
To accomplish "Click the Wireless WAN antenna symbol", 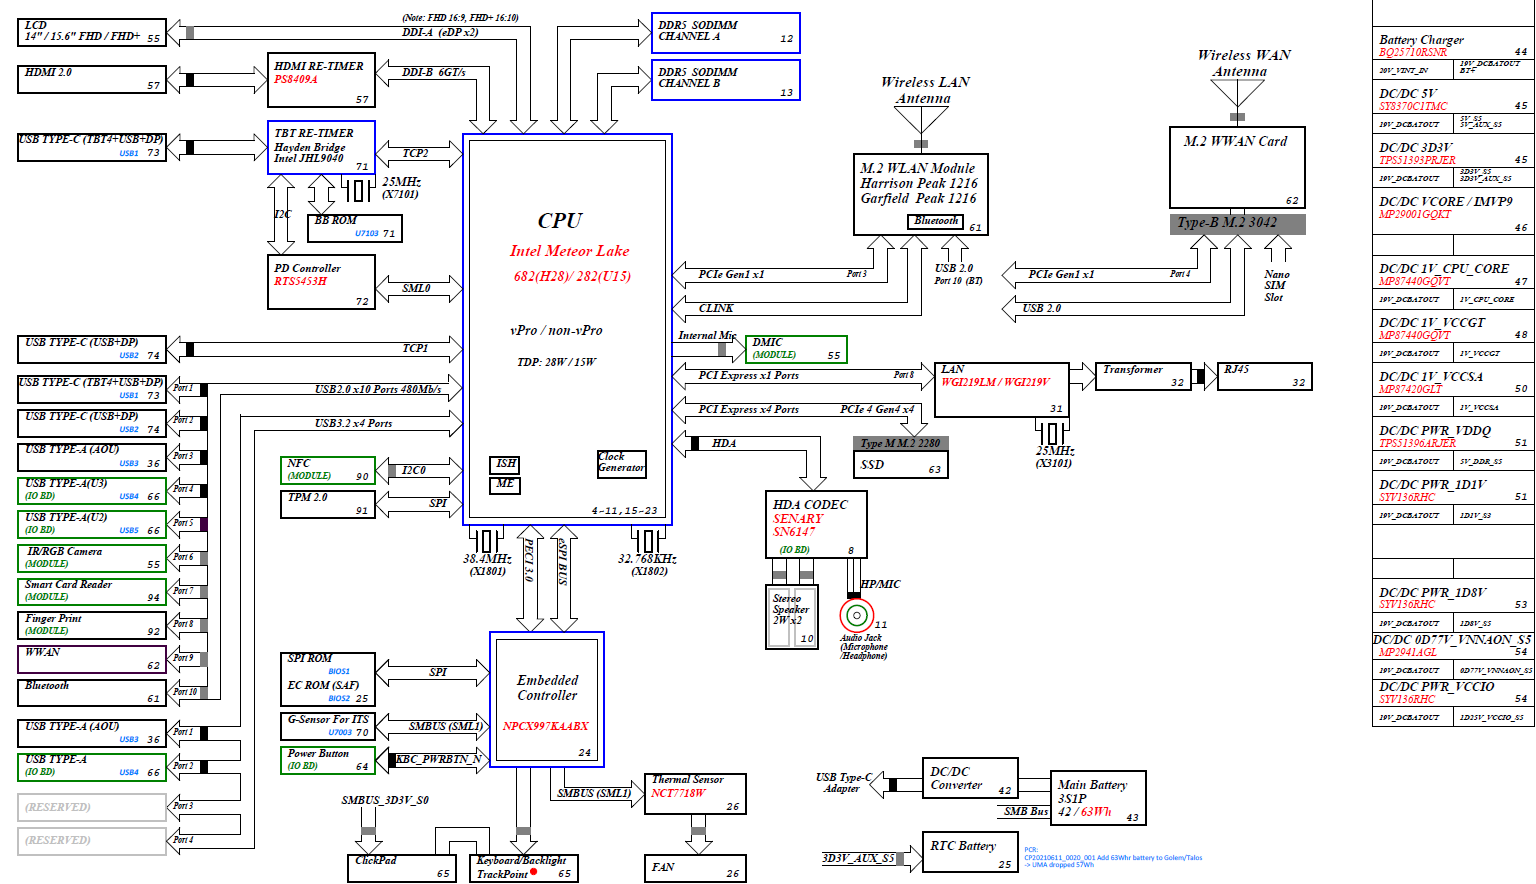I will (x=1237, y=93).
